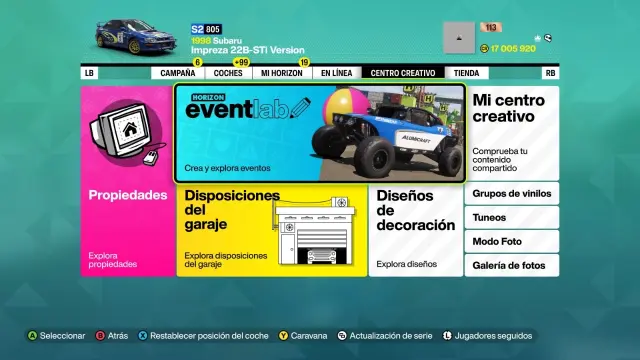Click the L stick Jugadores seguidos icon

click(447, 336)
